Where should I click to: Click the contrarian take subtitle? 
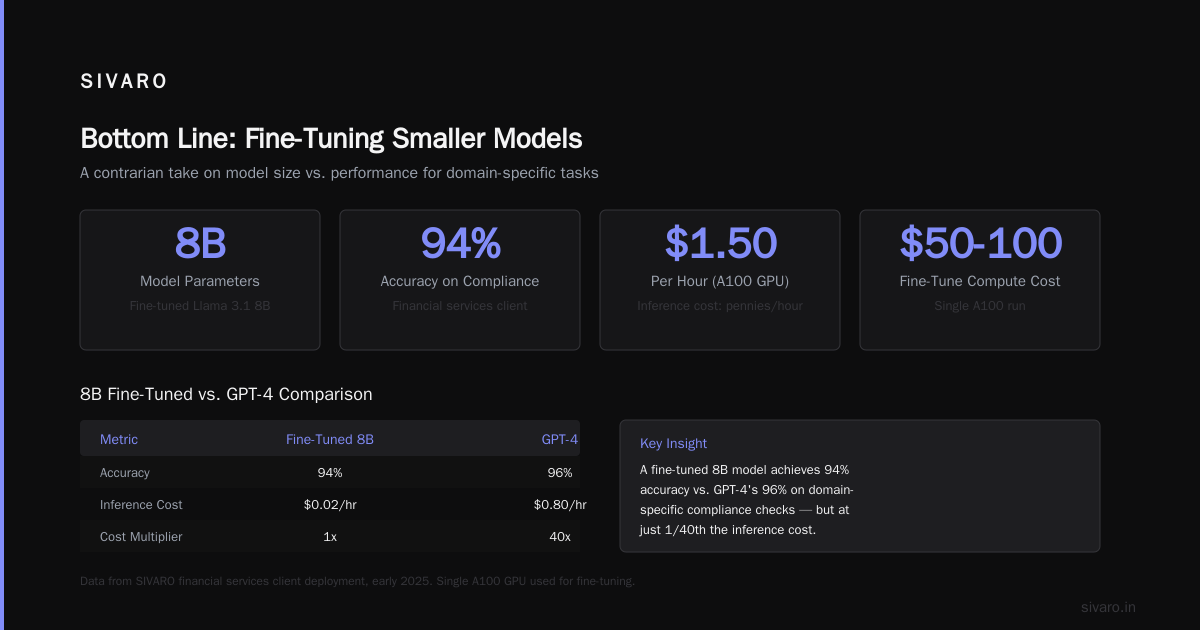[339, 172]
